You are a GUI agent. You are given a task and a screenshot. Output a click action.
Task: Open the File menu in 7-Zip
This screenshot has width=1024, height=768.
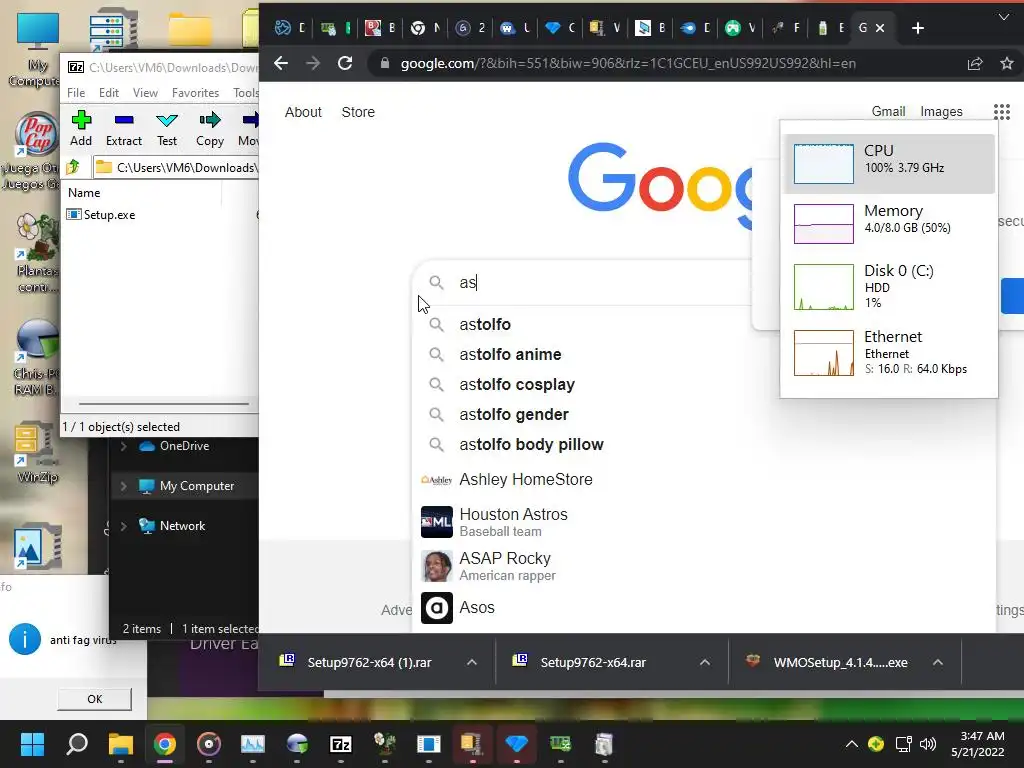coord(76,93)
